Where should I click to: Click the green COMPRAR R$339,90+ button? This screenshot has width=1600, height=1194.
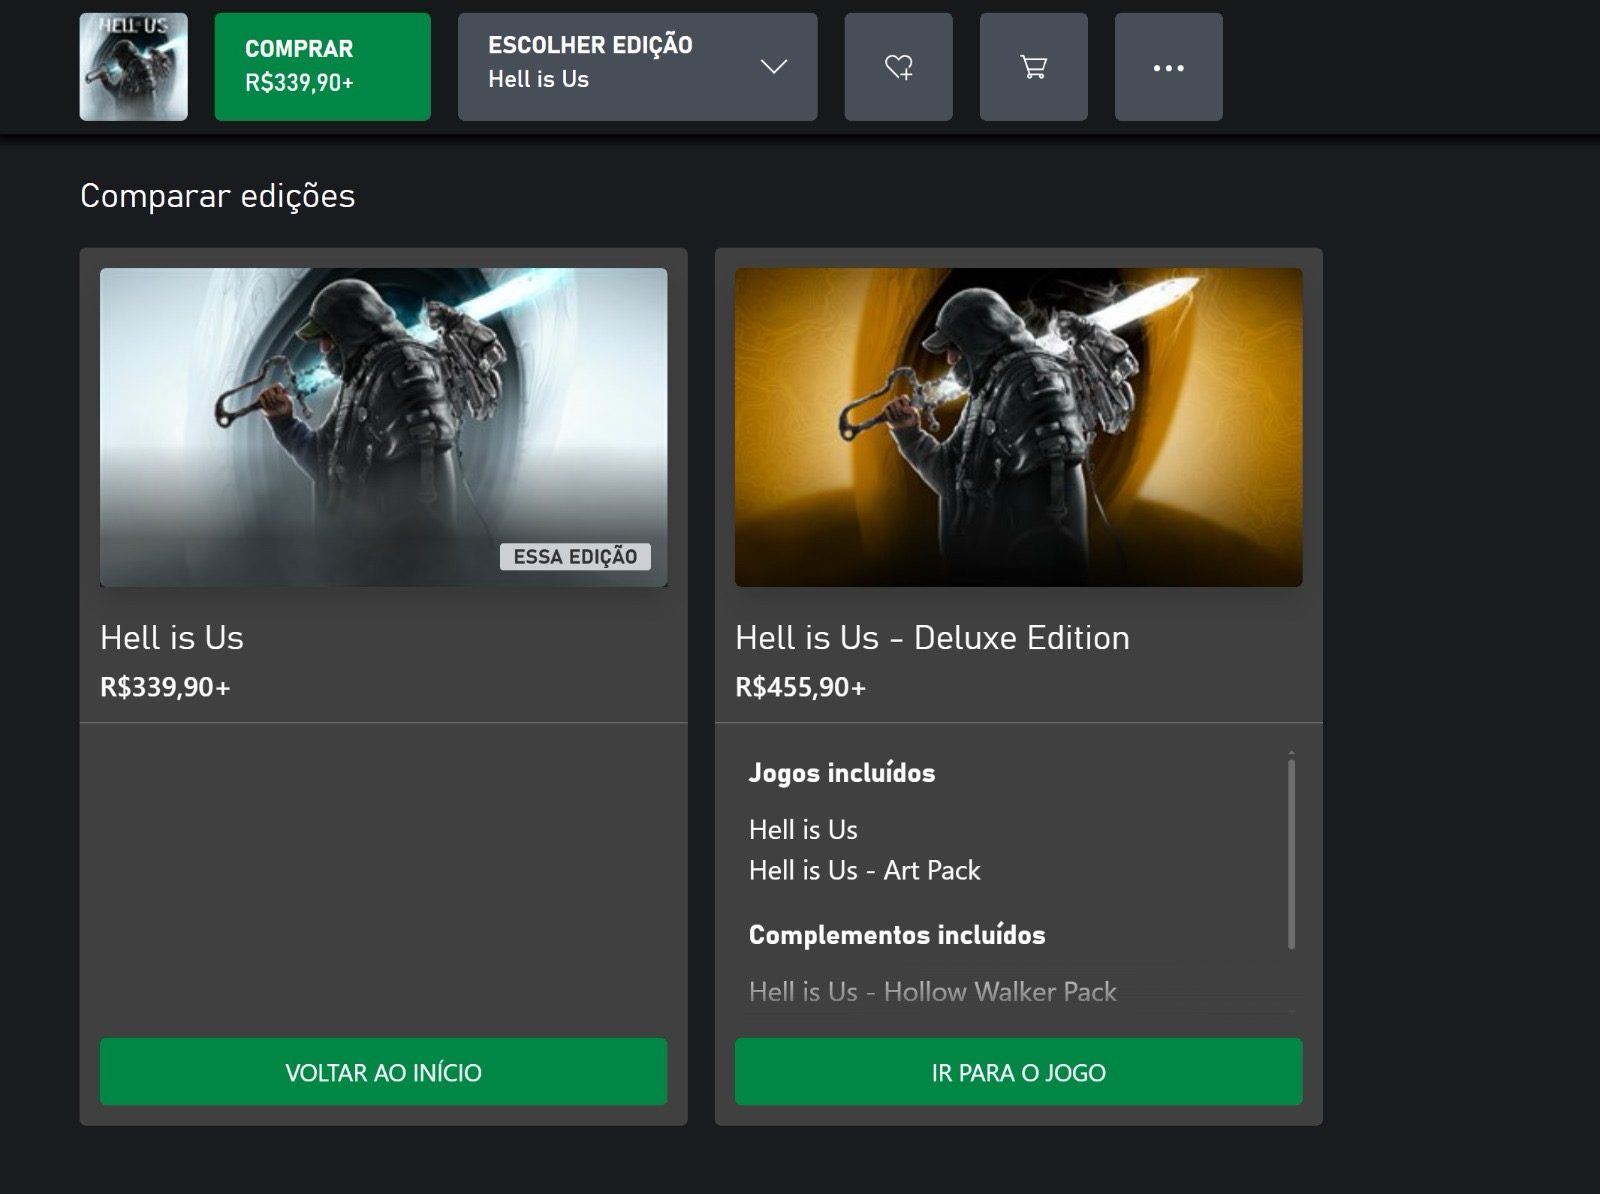[x=322, y=67]
